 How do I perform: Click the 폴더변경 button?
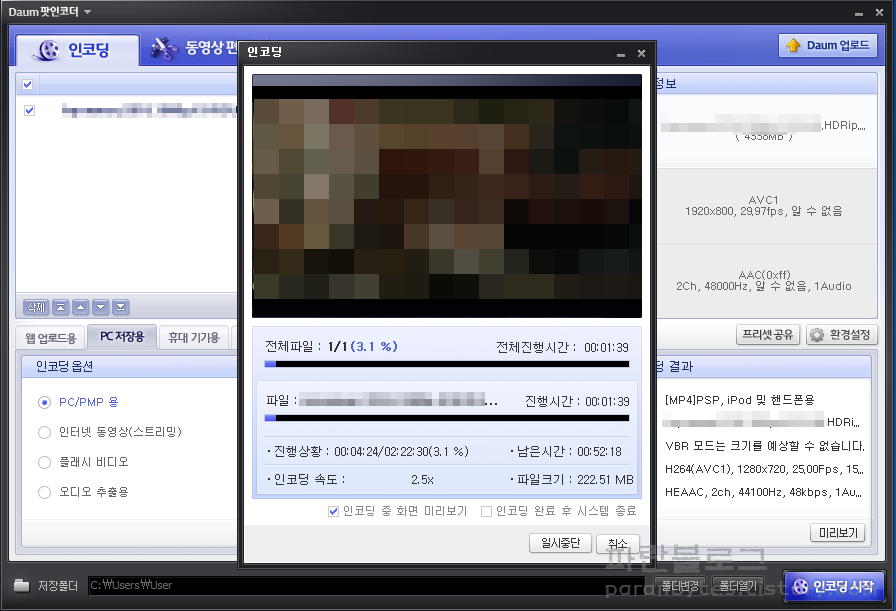[x=680, y=586]
